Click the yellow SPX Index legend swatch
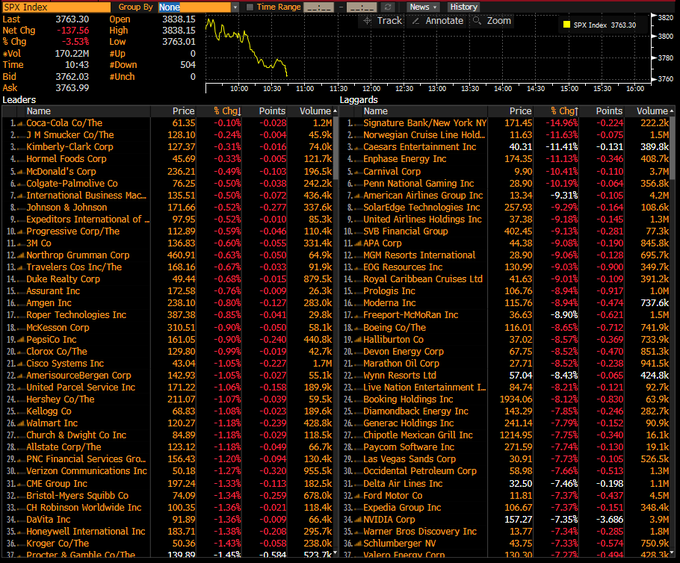 pos(566,25)
